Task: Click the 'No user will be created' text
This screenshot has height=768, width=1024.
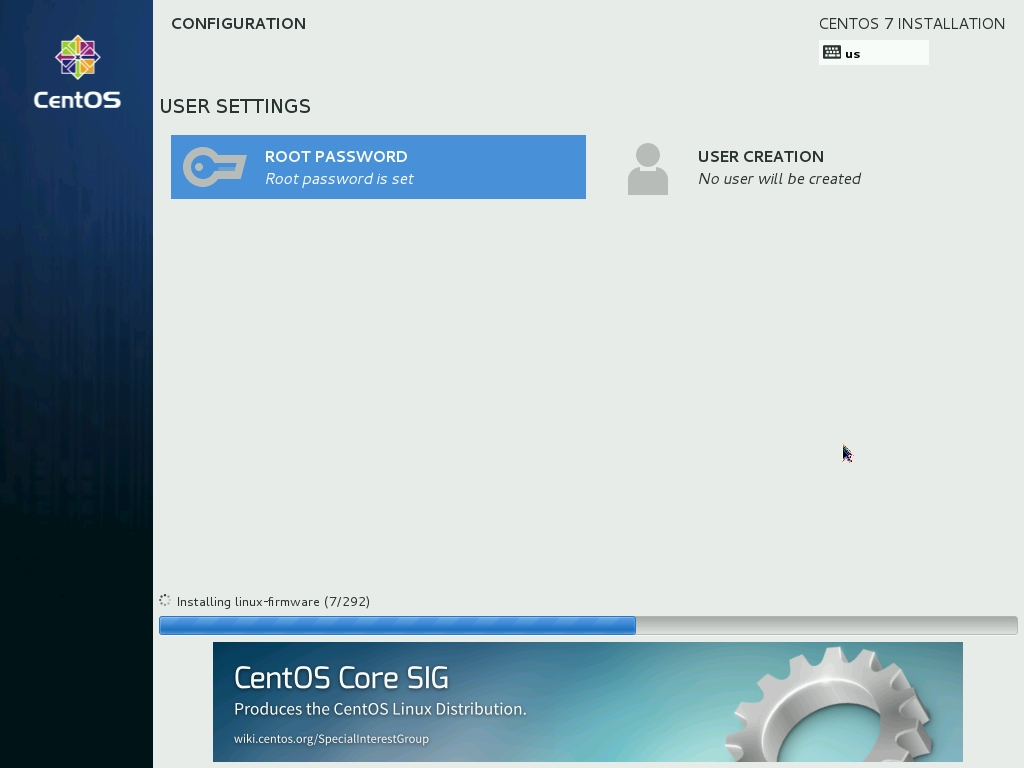Action: click(779, 179)
